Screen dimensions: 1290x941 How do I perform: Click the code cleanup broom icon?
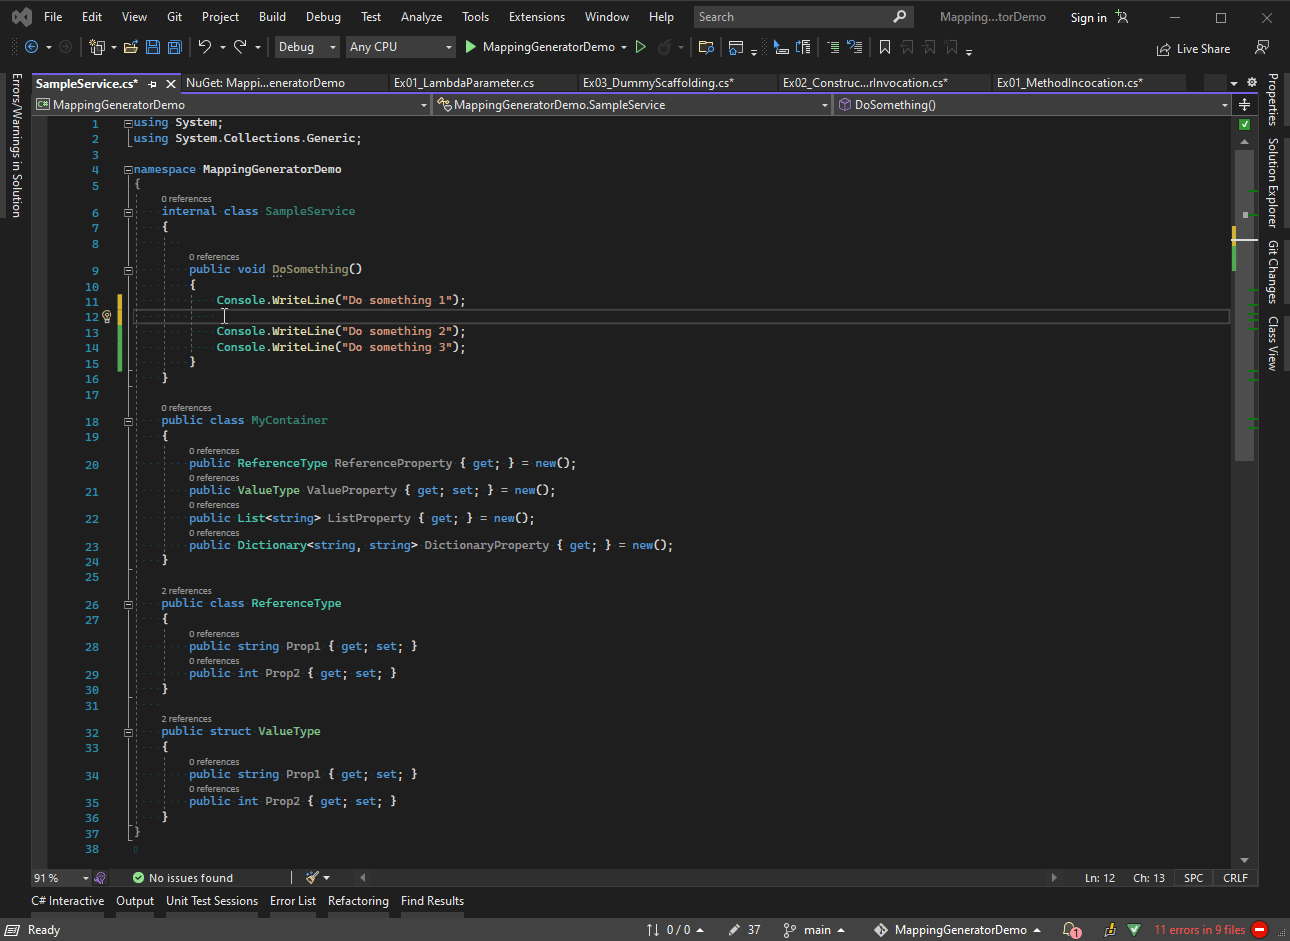pos(312,877)
